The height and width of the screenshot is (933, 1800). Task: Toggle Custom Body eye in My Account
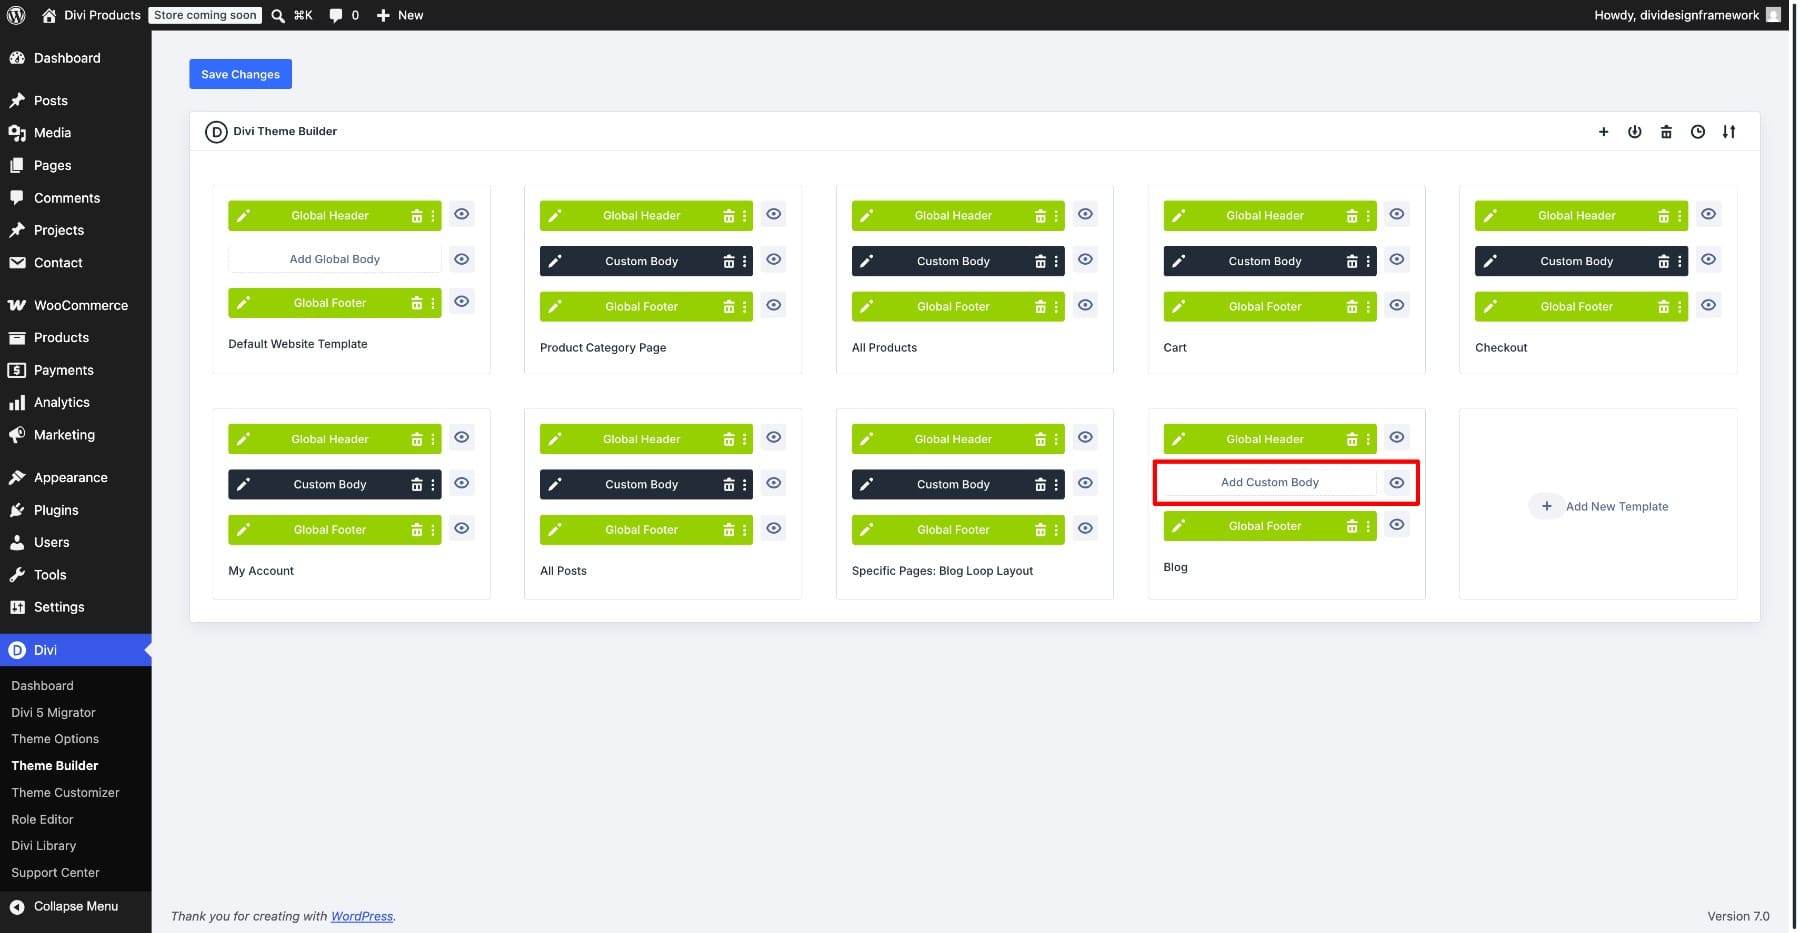pyautogui.click(x=461, y=483)
